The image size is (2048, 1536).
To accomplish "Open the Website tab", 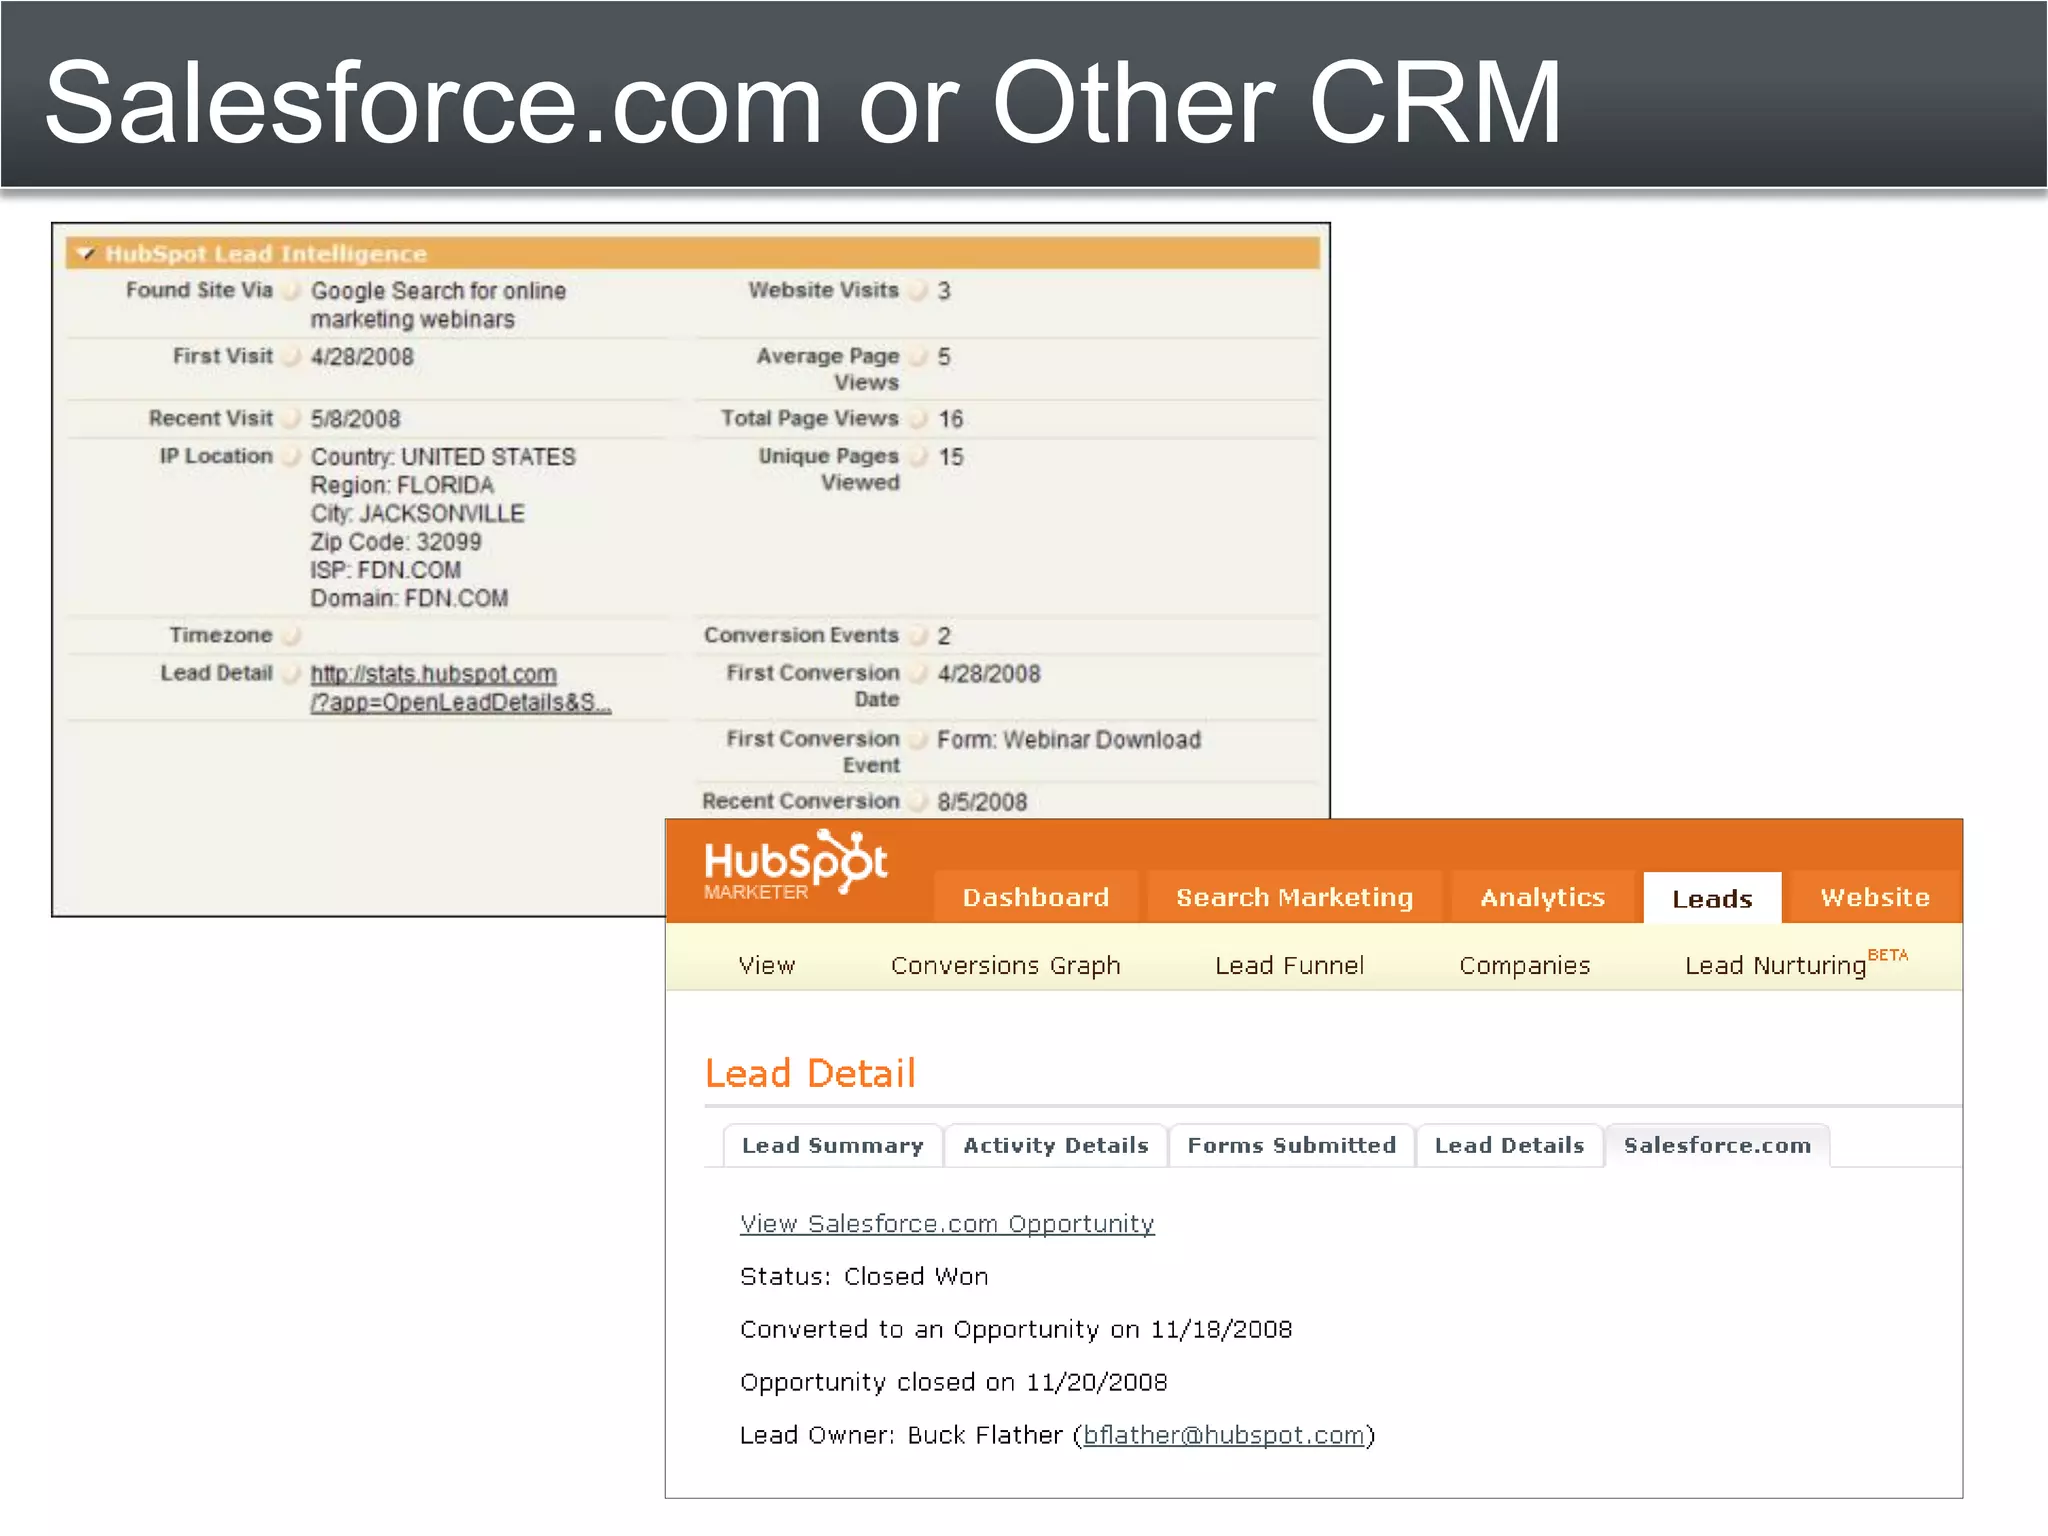I will pos(1875,897).
